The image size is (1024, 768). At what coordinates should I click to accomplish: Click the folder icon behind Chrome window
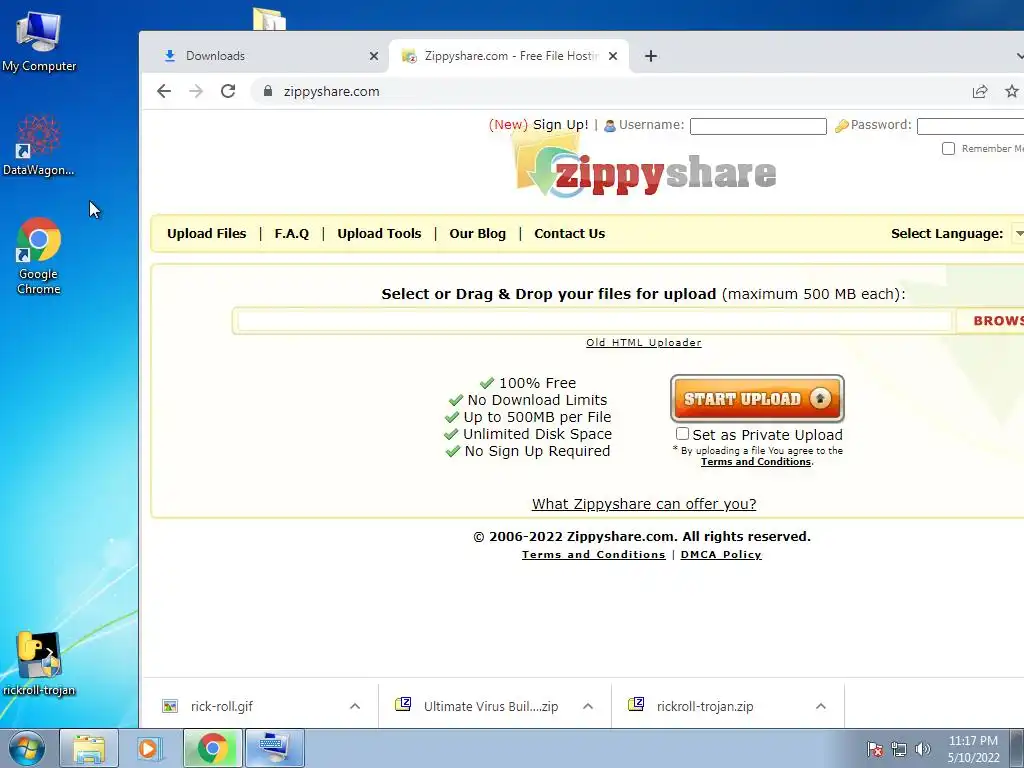pos(269,19)
